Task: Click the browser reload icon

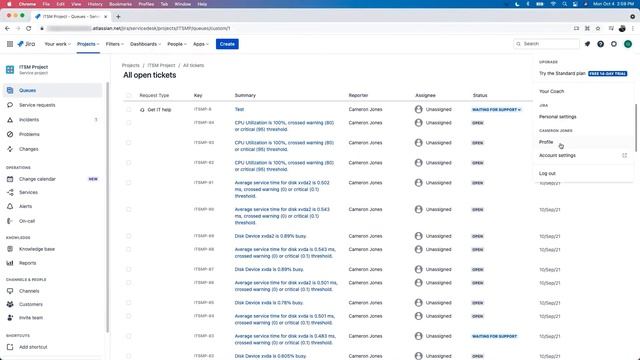Action: [29, 28]
